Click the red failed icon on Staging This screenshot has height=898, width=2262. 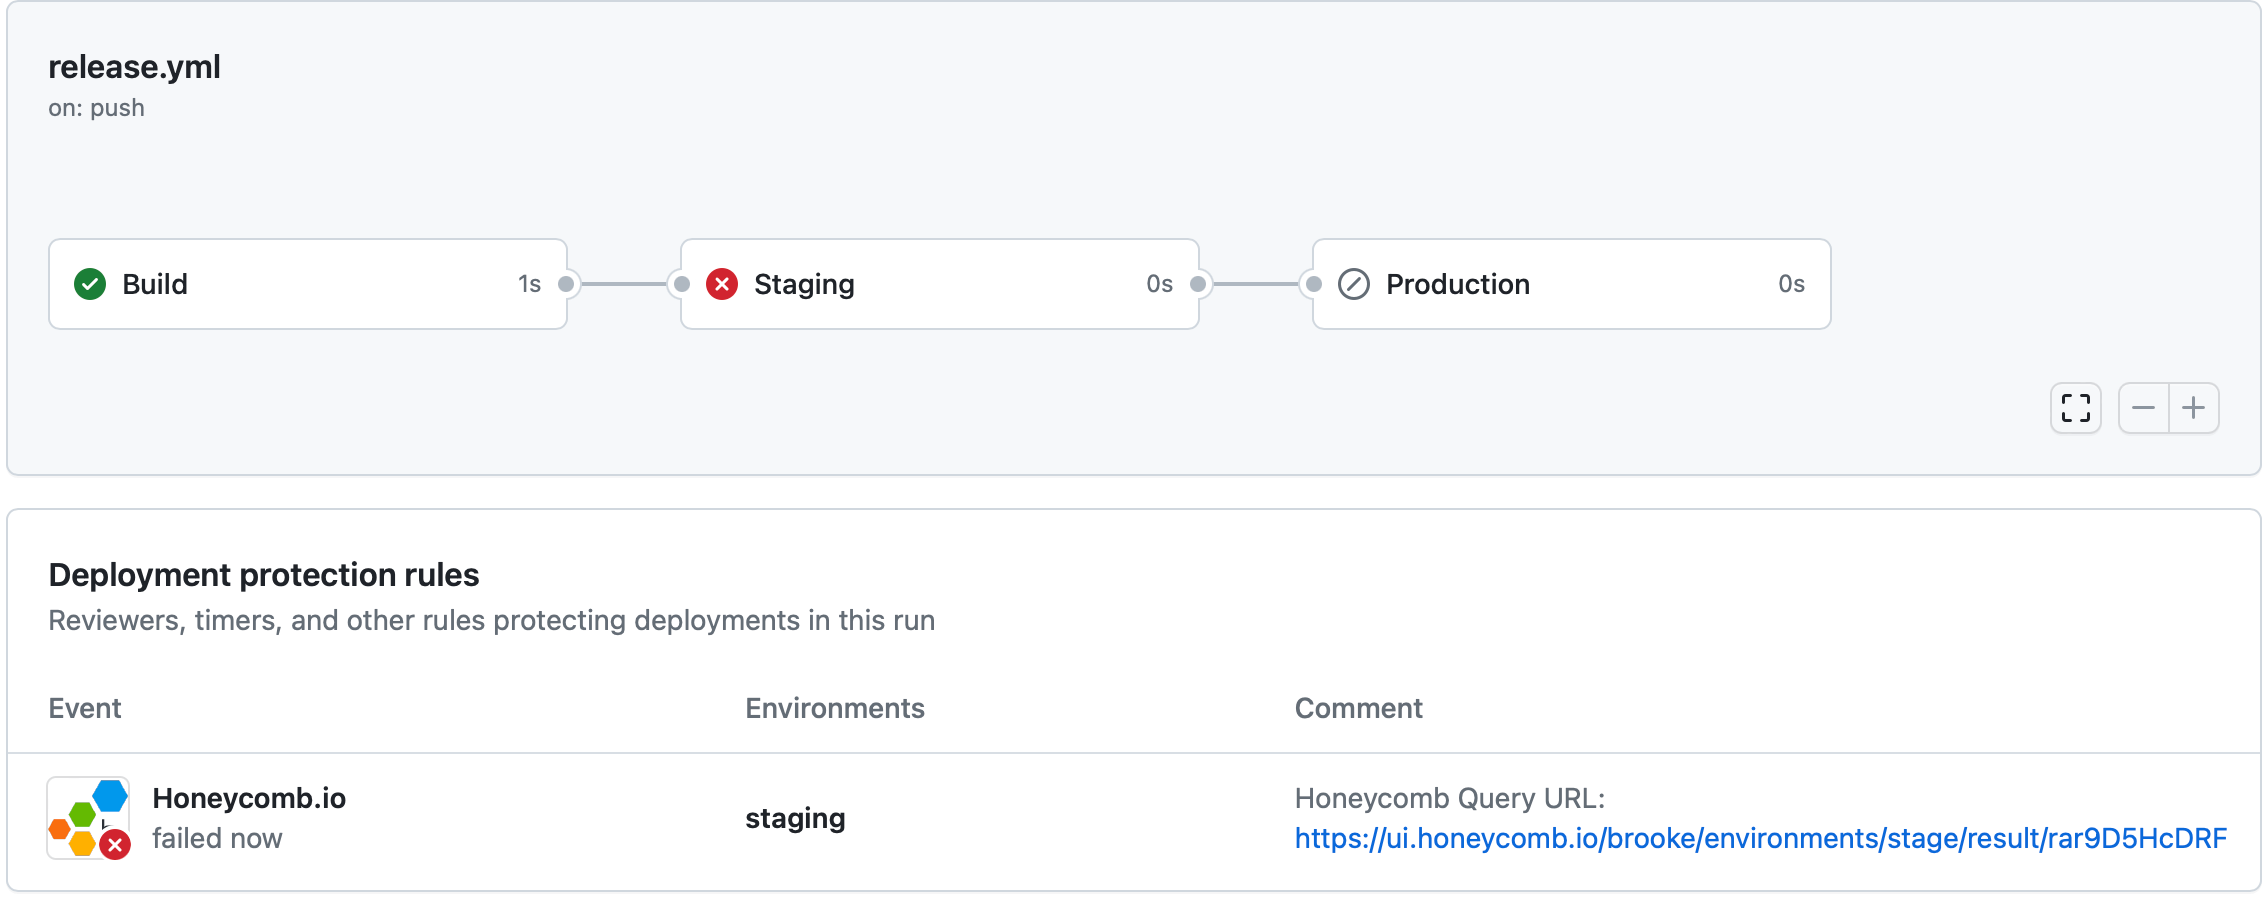[722, 284]
